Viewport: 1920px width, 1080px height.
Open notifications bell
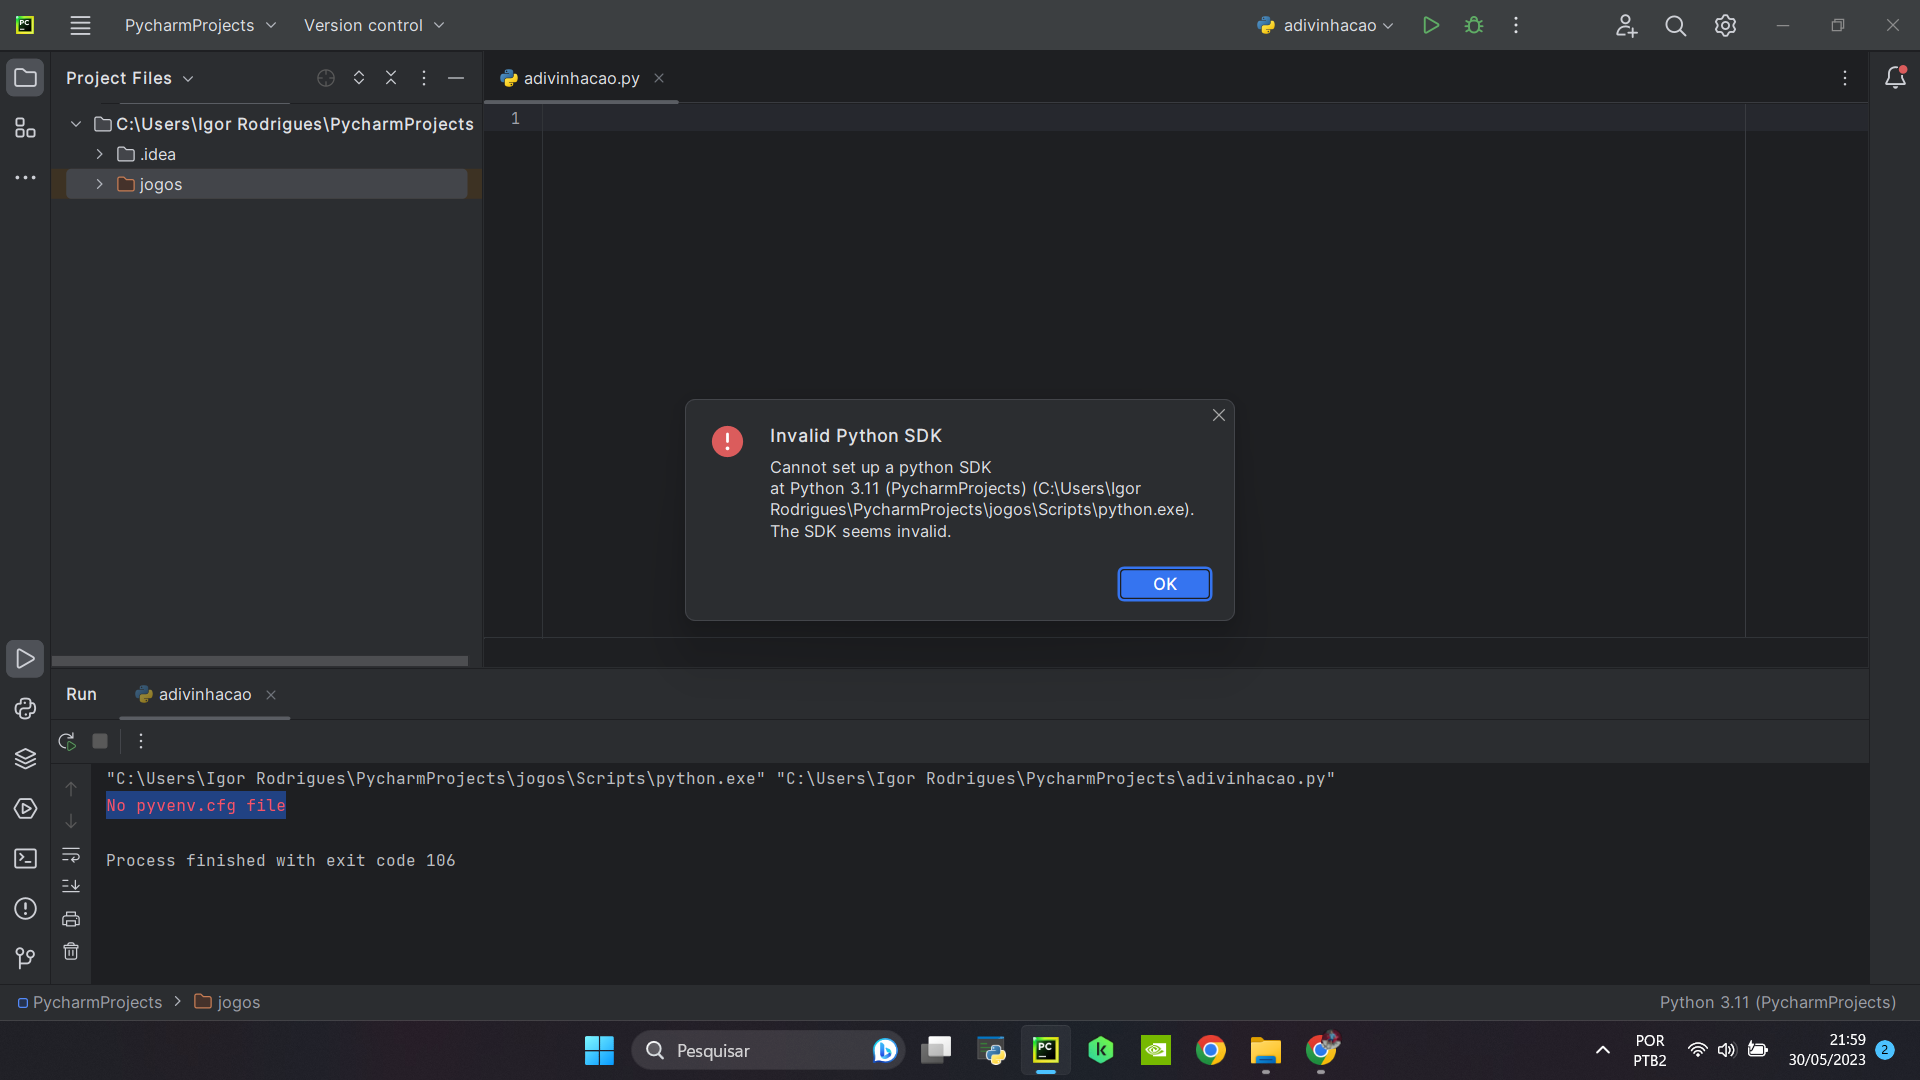(x=1895, y=78)
